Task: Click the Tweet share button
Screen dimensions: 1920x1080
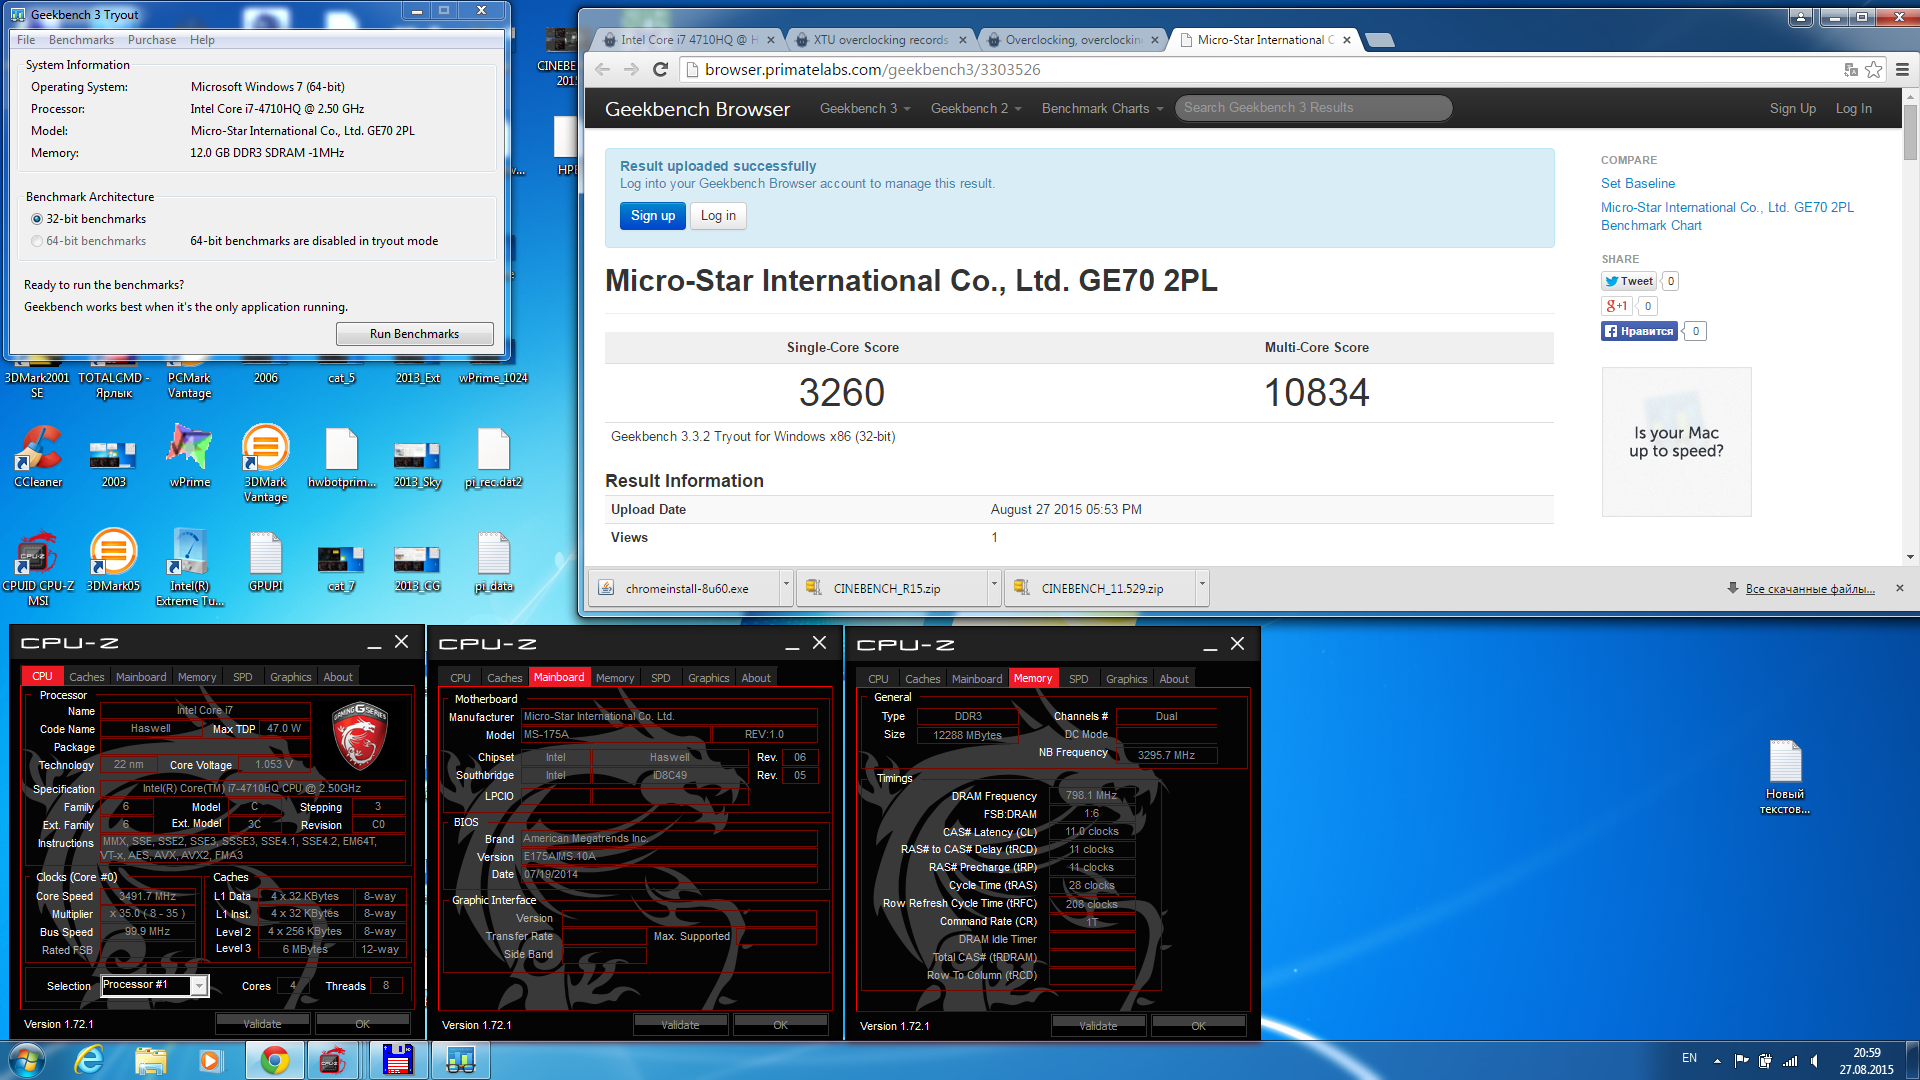Action: coord(1629,281)
